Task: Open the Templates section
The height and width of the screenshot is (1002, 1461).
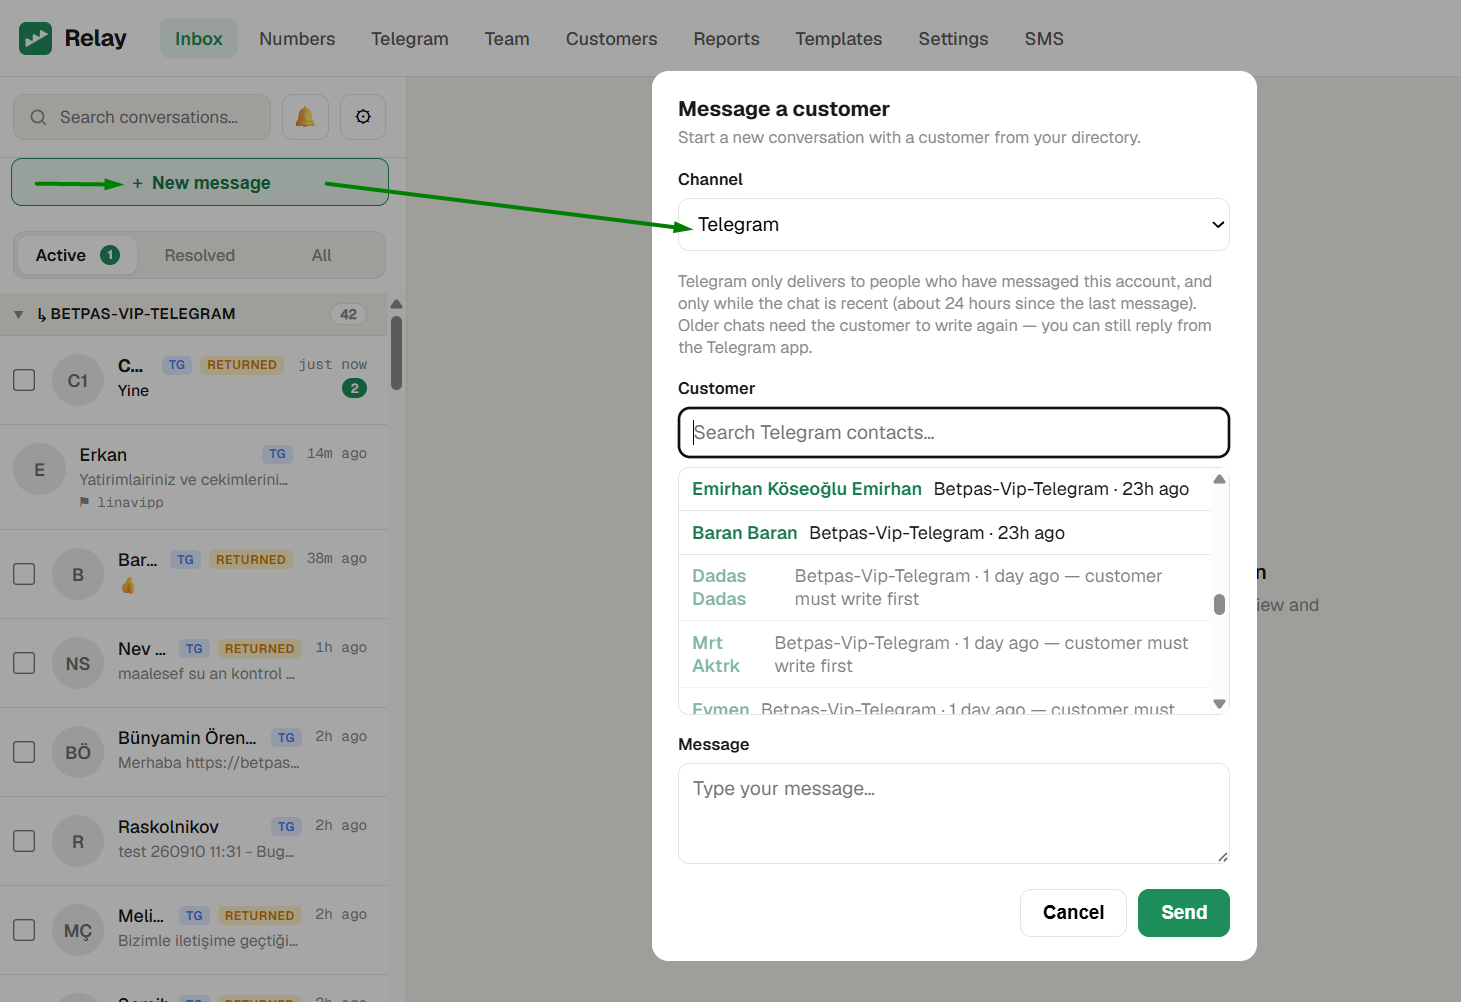Action: click(x=838, y=39)
